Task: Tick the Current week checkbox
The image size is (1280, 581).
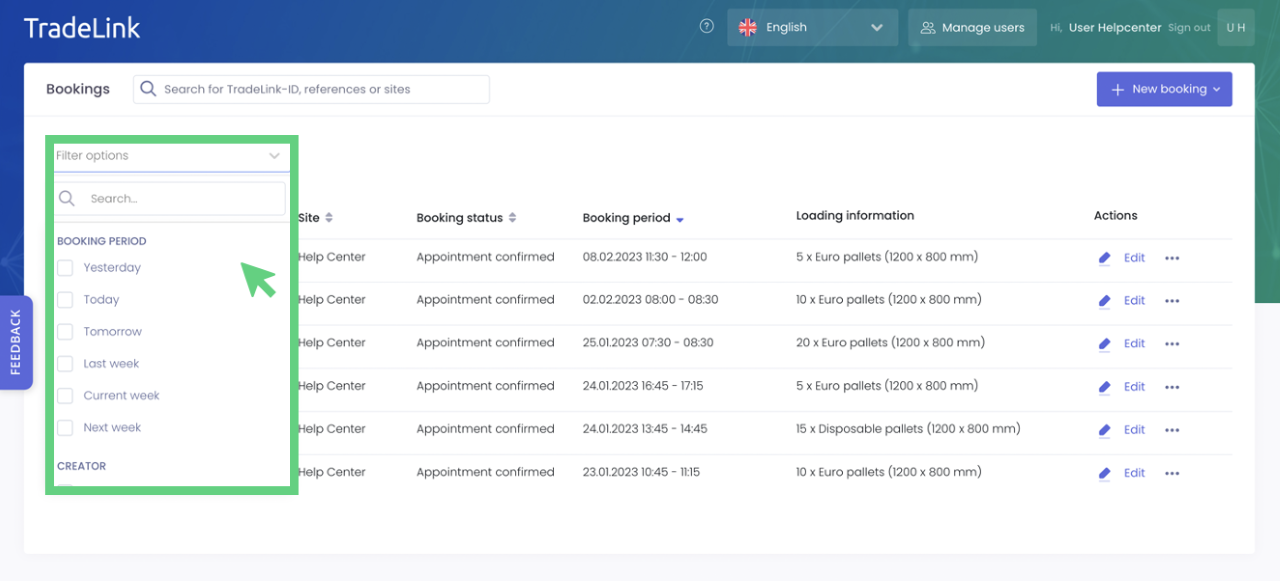Action: pos(65,396)
